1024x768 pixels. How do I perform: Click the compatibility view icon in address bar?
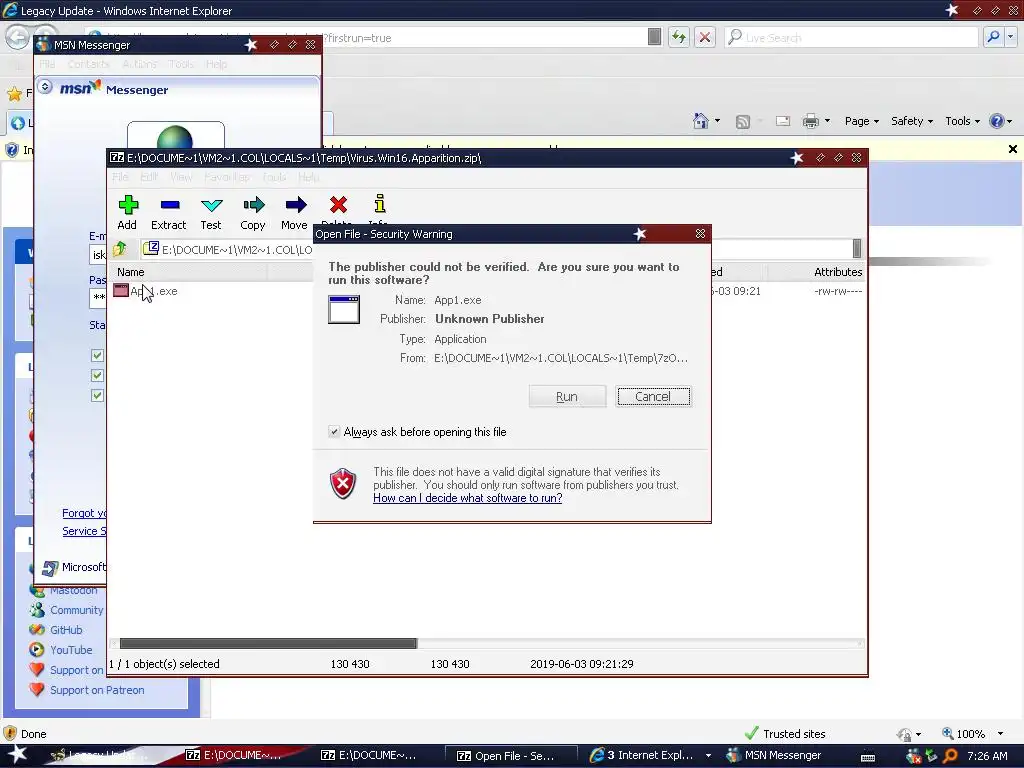coord(654,37)
